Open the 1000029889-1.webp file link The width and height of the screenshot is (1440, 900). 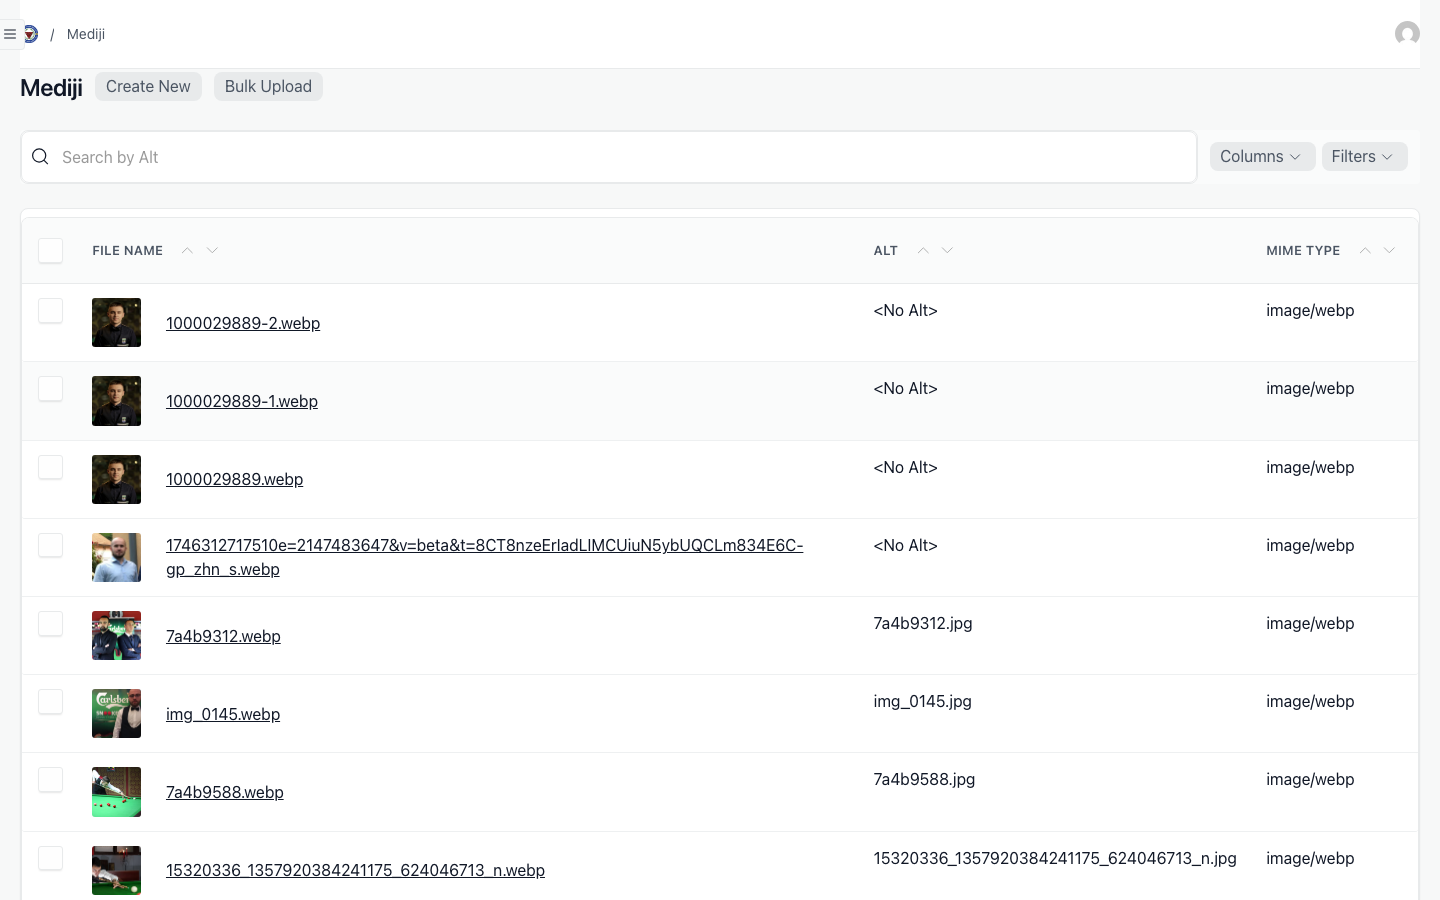242,401
